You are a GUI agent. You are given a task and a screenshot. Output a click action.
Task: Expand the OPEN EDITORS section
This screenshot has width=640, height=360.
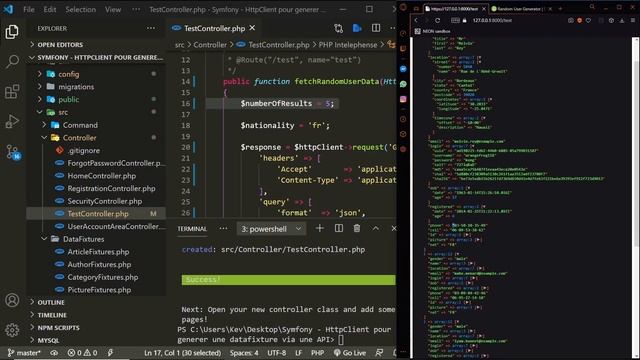pos(60,44)
